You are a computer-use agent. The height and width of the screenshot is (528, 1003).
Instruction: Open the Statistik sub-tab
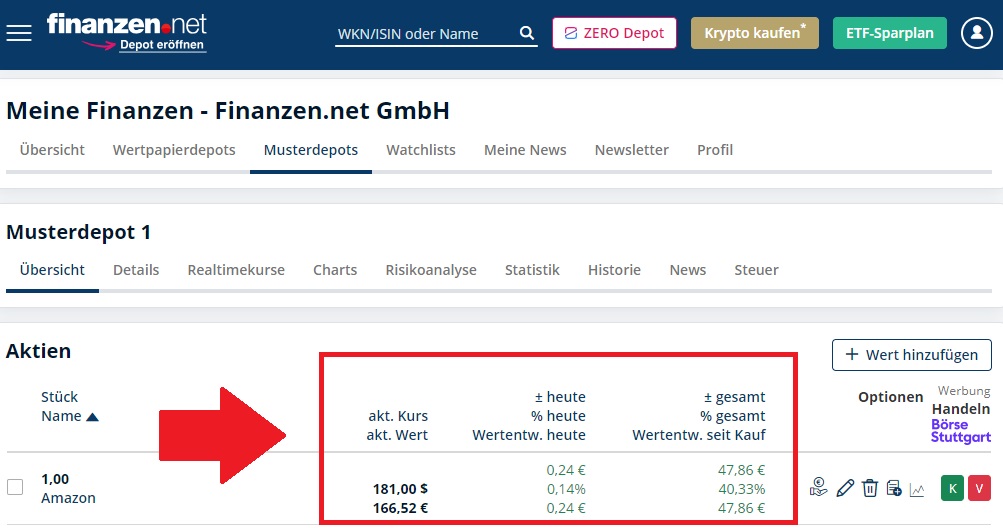point(532,270)
